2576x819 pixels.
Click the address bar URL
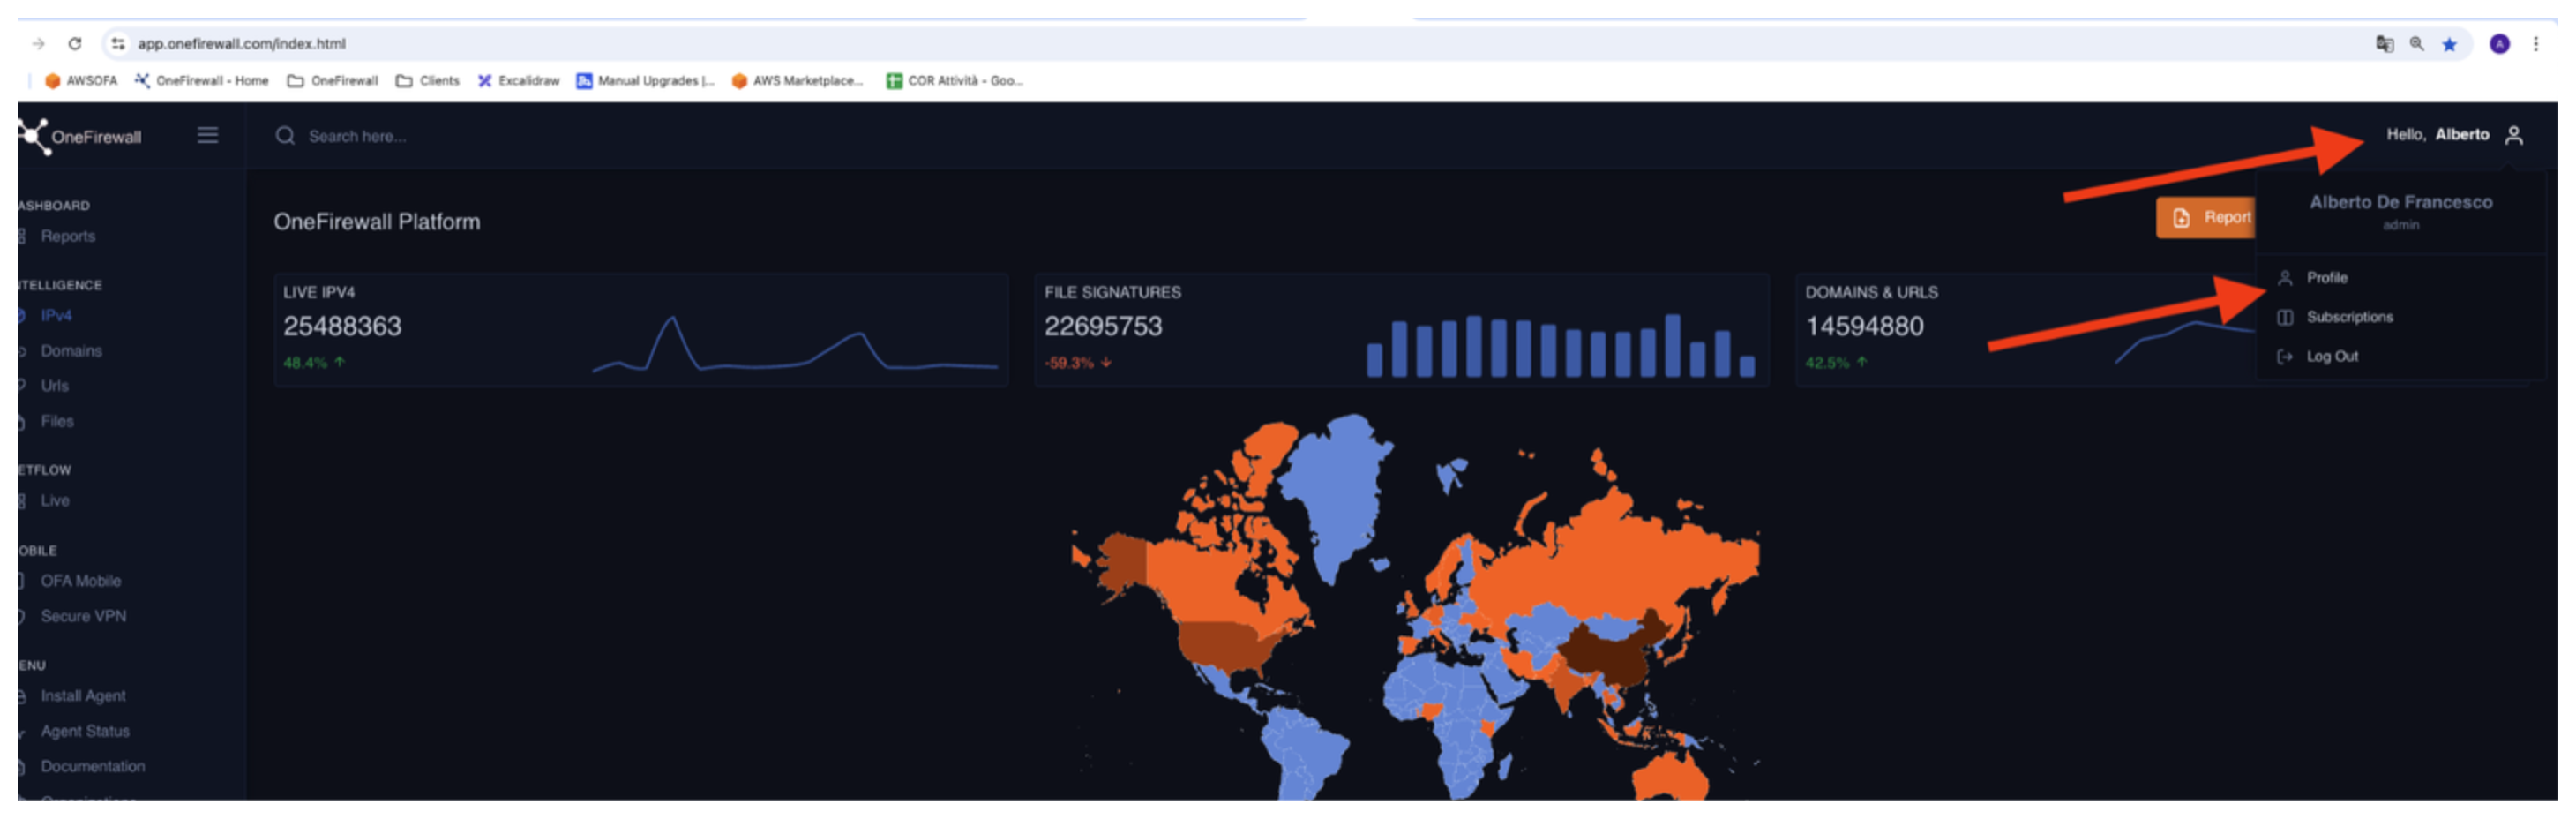tap(241, 43)
